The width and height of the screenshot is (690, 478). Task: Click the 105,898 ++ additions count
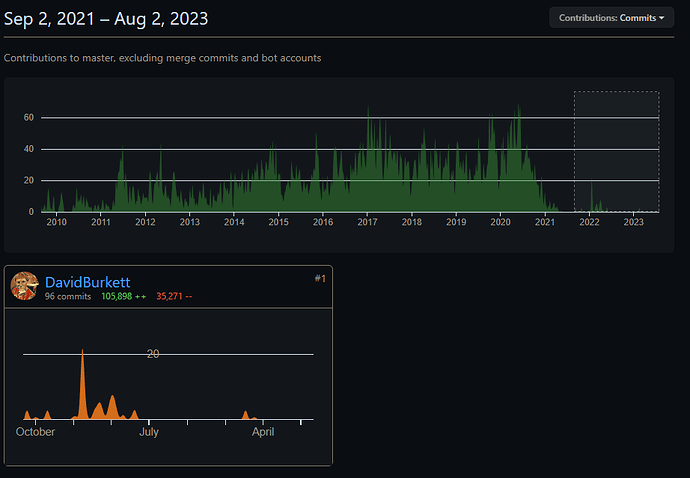(124, 296)
